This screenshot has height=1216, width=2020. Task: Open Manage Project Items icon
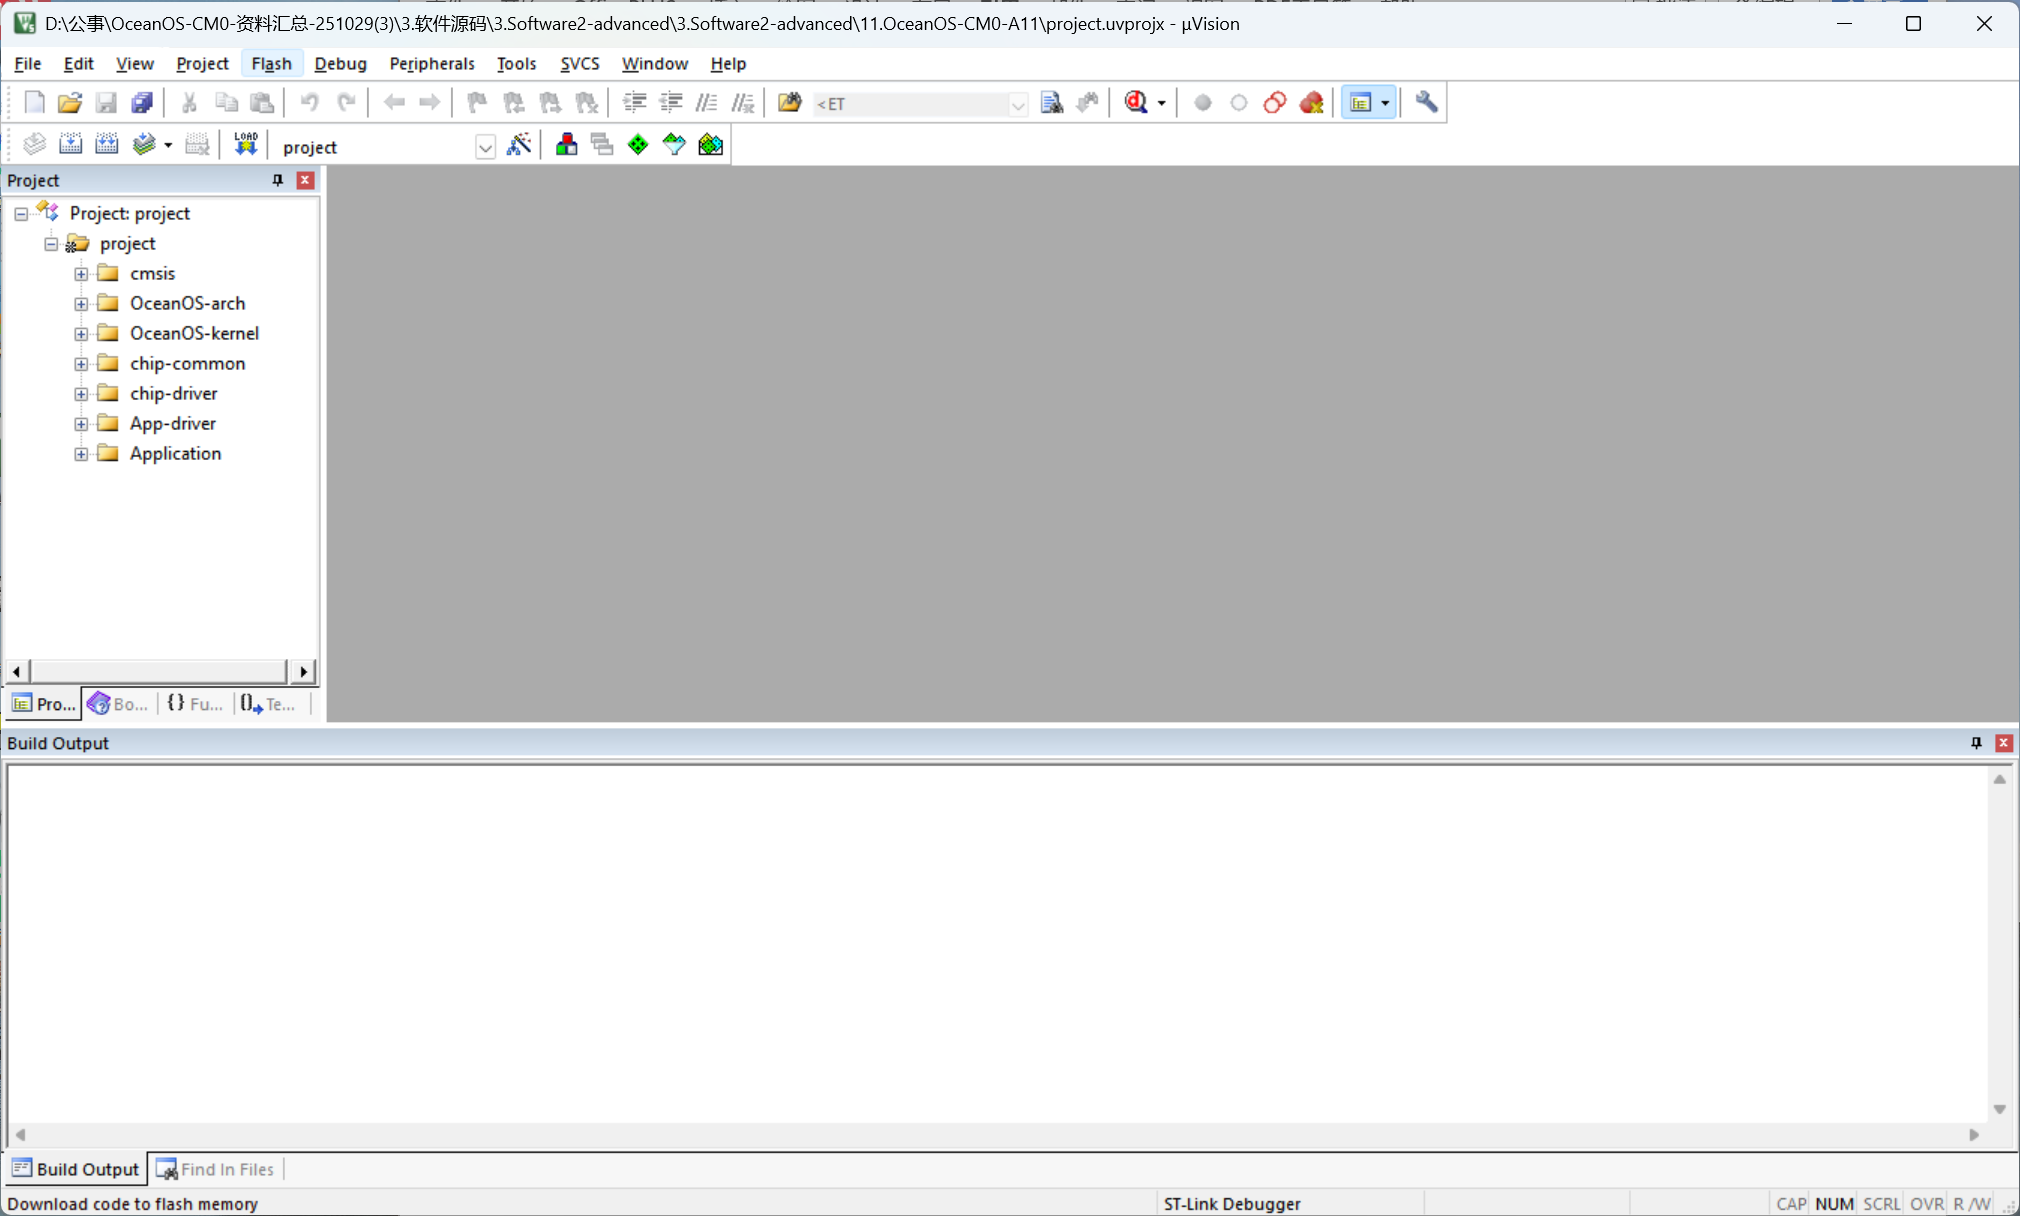point(566,145)
